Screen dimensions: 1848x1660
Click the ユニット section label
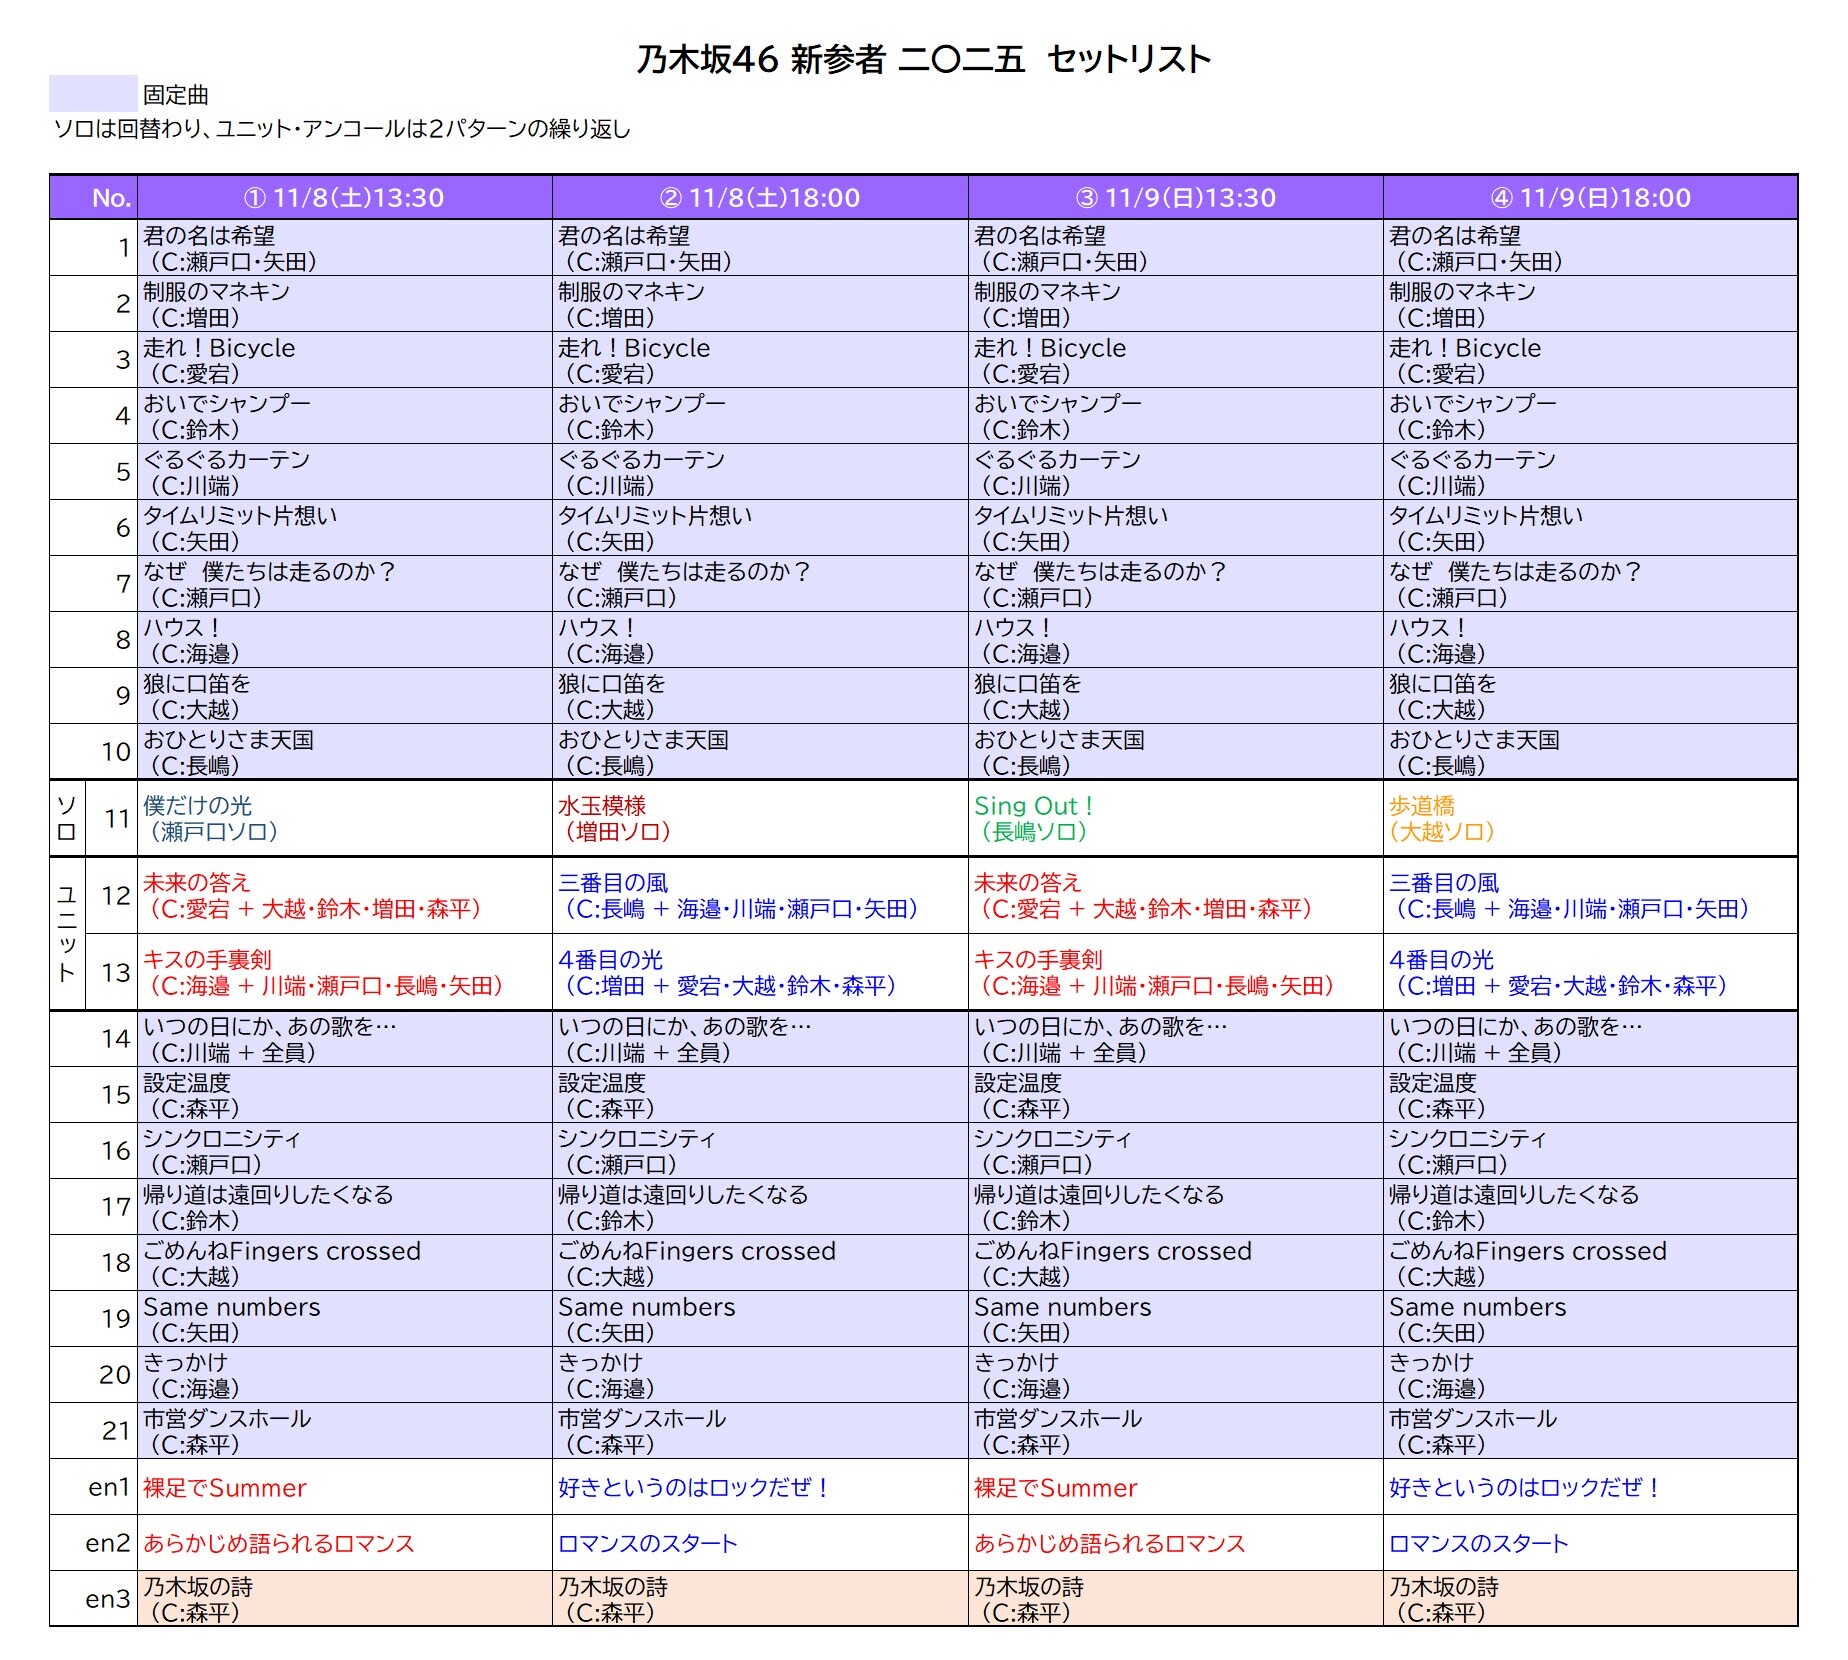pyautogui.click(x=67, y=933)
